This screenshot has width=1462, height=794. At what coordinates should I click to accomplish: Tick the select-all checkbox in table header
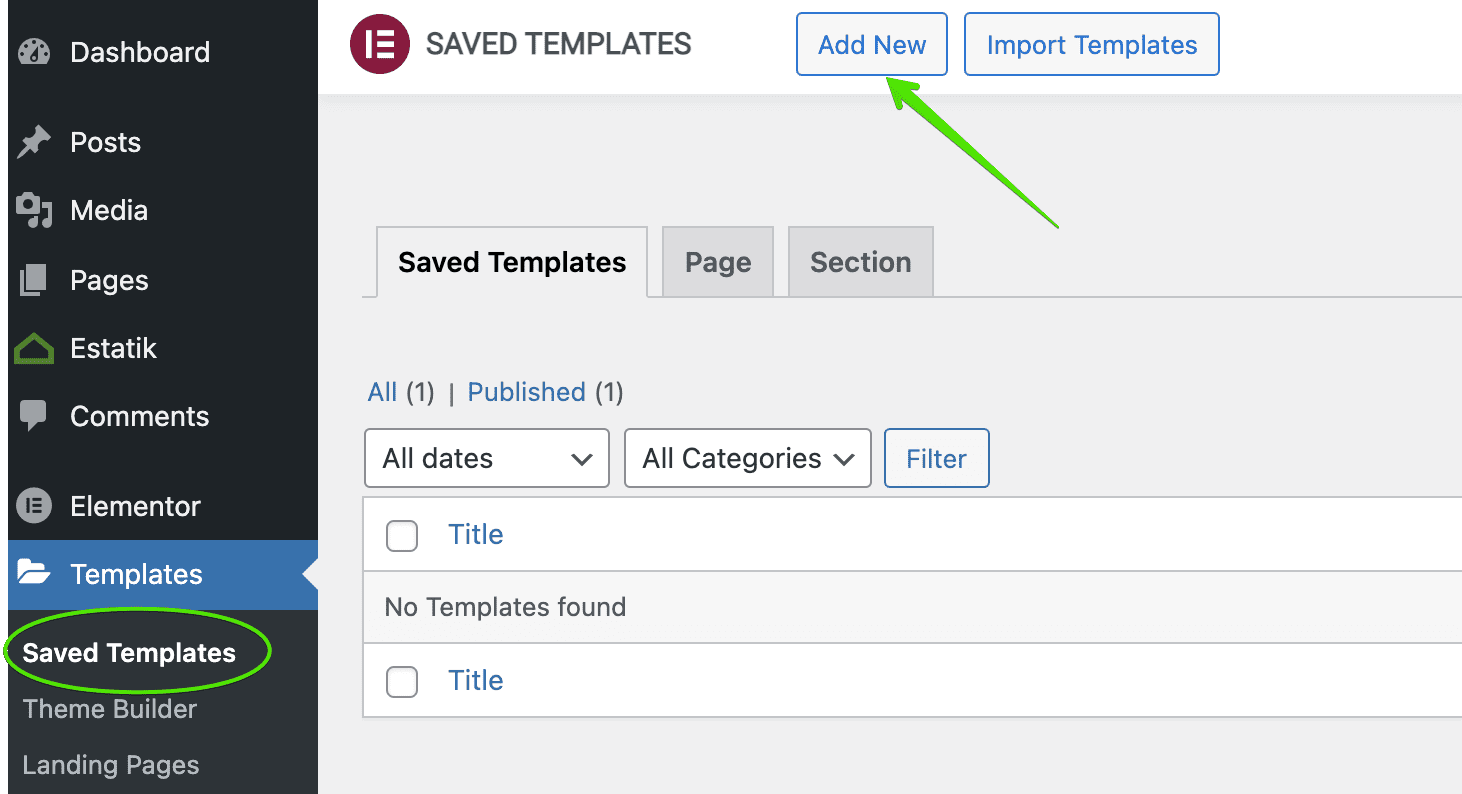402,536
